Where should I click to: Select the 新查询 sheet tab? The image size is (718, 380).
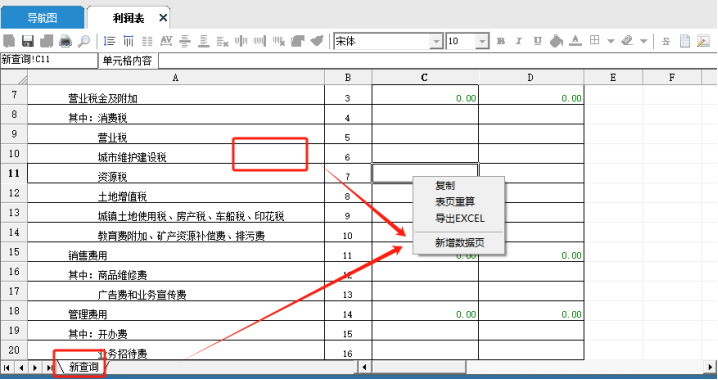[x=83, y=367]
